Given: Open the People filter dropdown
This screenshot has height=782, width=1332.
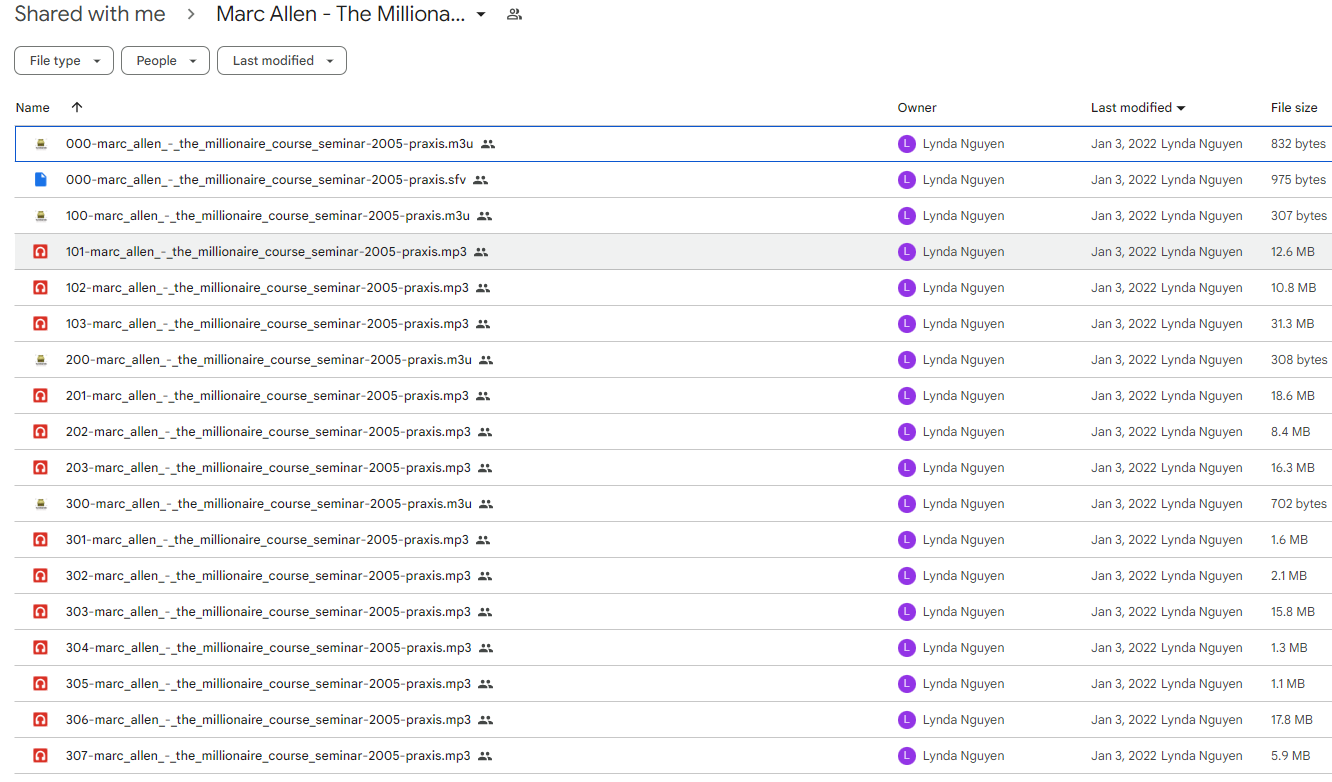Looking at the screenshot, I should pos(166,61).
